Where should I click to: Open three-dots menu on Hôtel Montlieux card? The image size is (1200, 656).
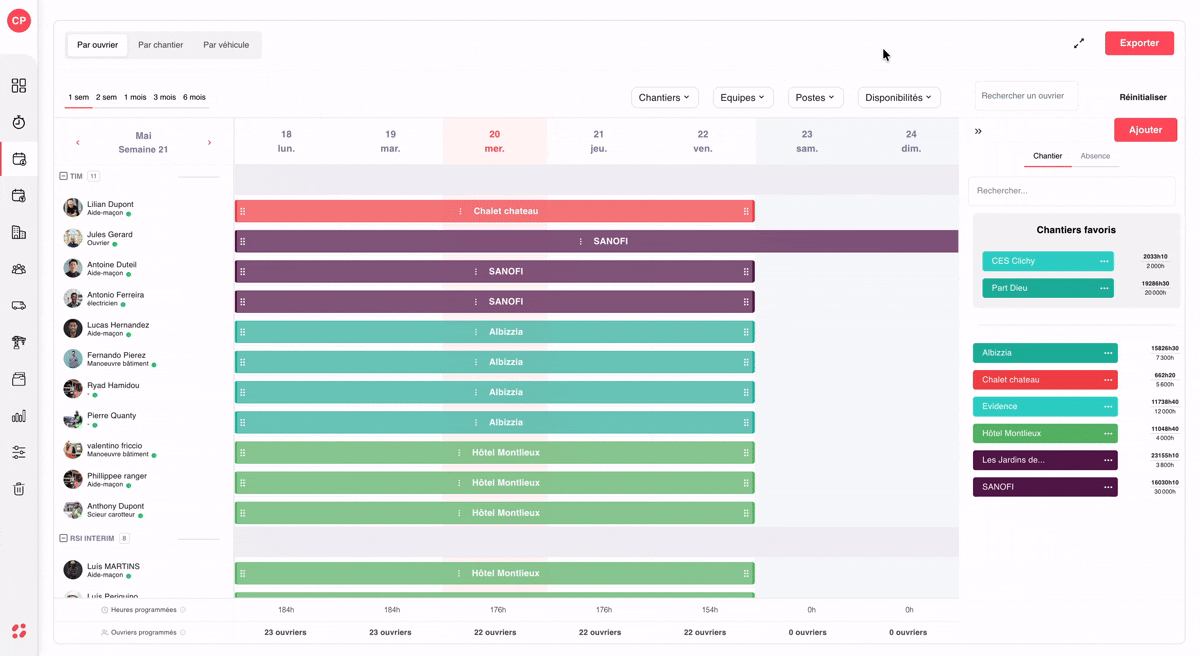tap(1108, 434)
